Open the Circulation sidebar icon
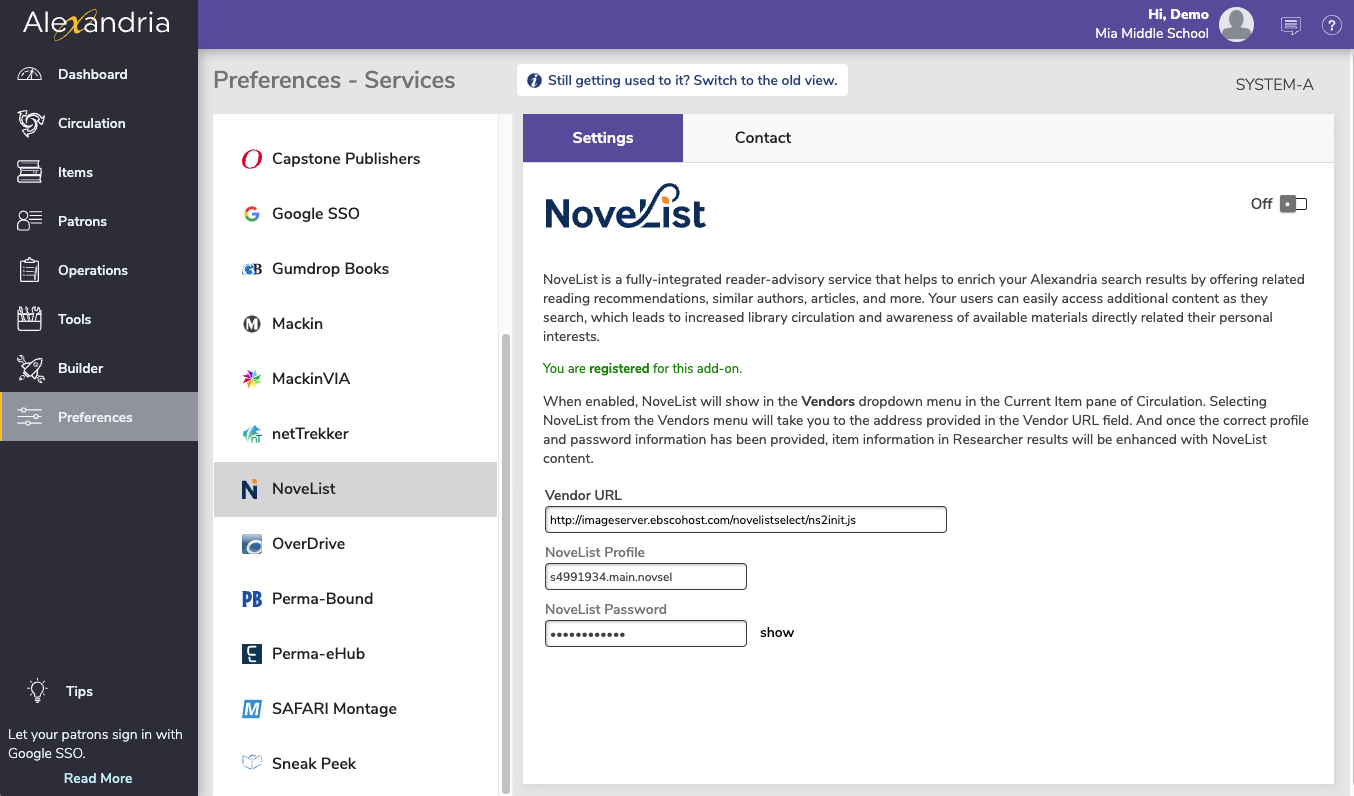Image resolution: width=1354 pixels, height=796 pixels. (30, 123)
